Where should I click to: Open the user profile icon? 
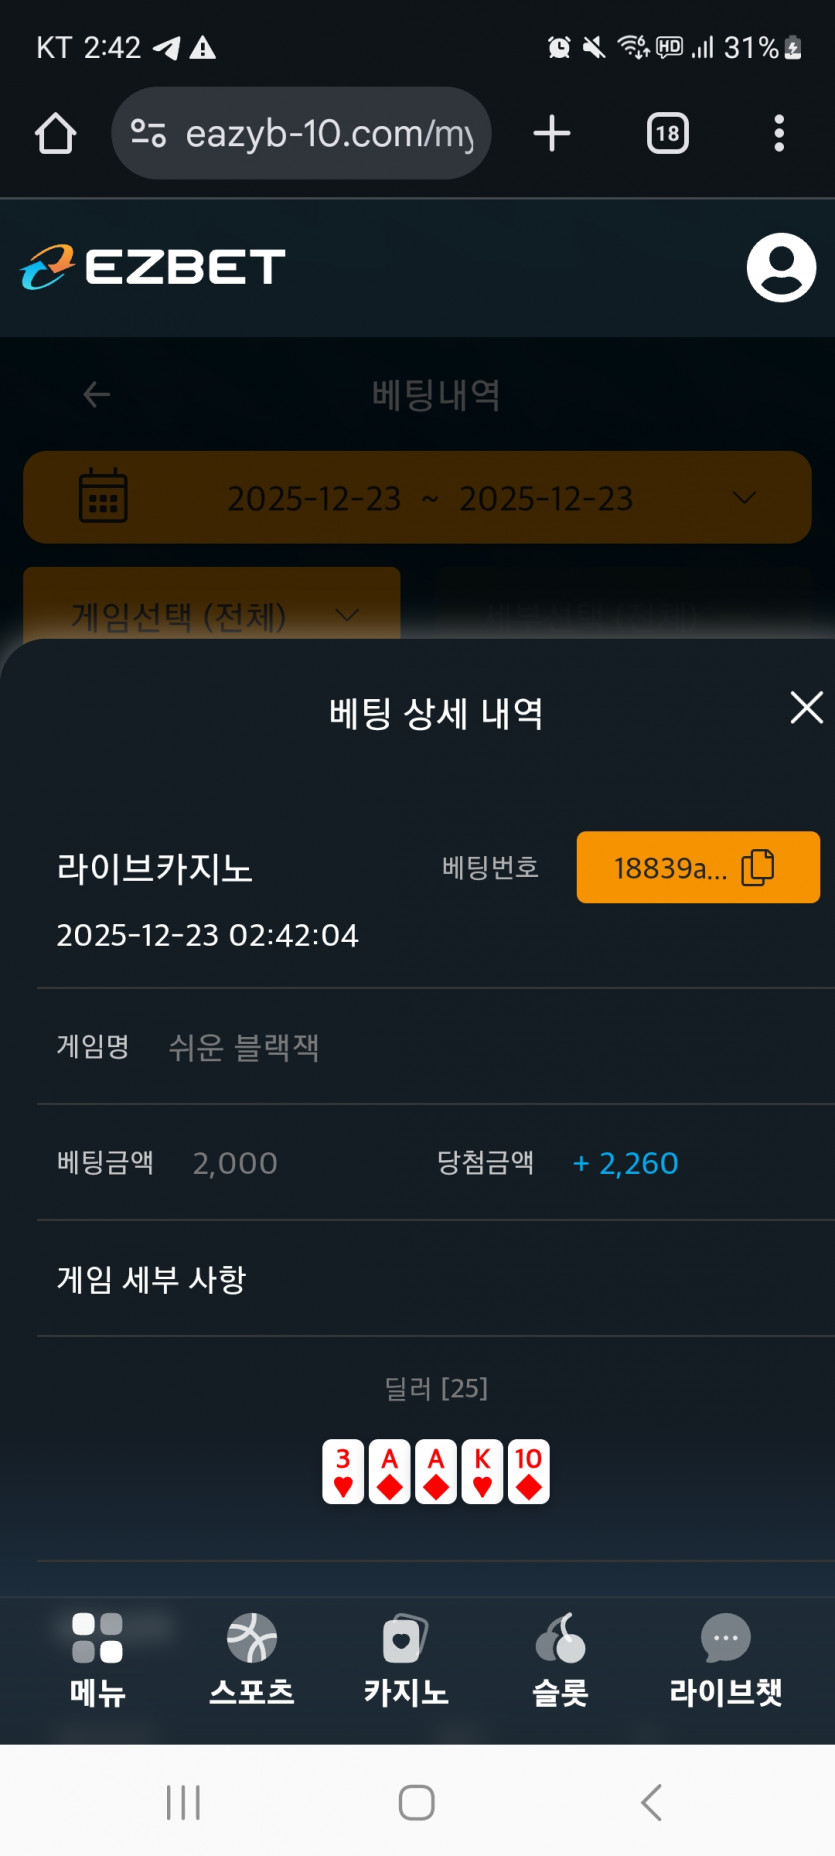point(781,268)
